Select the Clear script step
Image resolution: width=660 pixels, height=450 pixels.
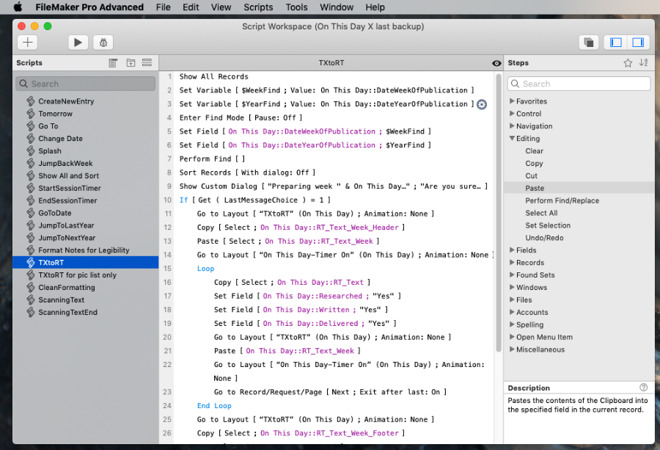pyautogui.click(x=534, y=151)
